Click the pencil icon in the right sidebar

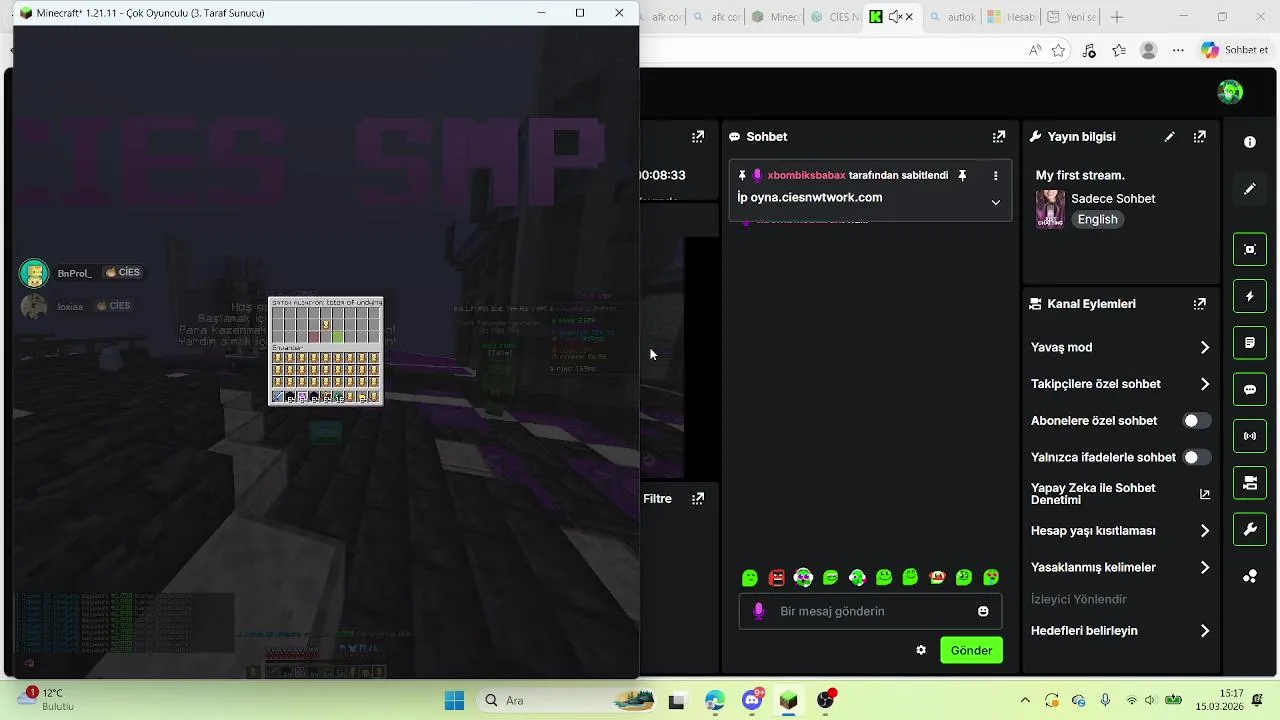click(x=1250, y=189)
